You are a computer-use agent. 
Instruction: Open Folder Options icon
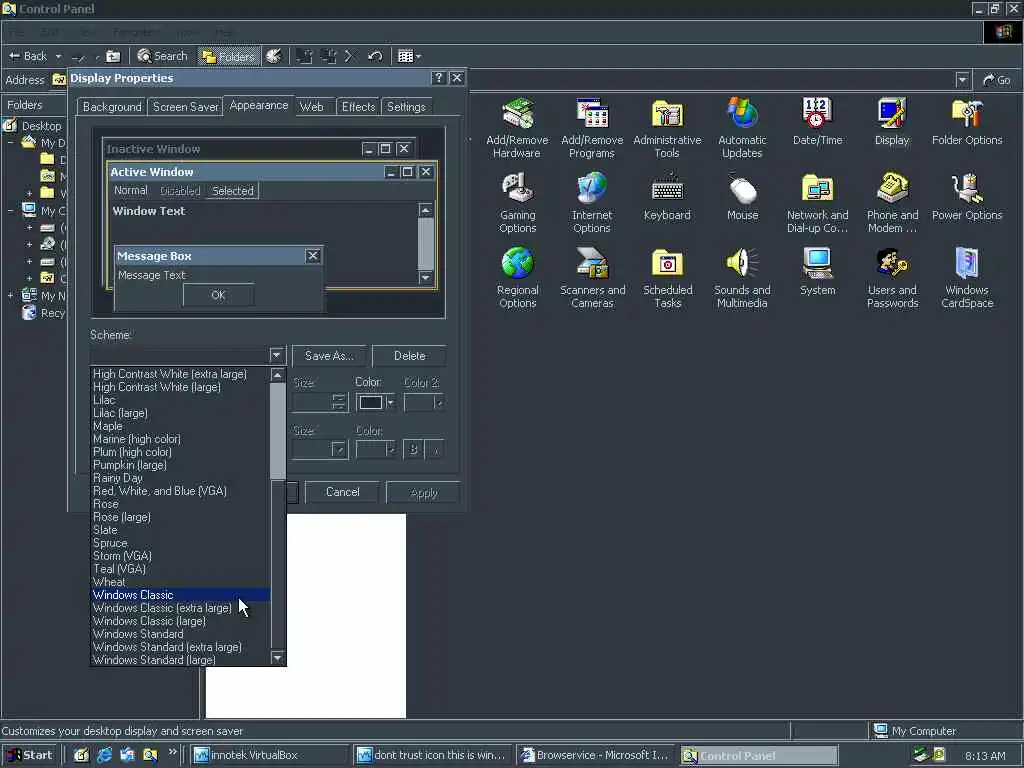(967, 122)
